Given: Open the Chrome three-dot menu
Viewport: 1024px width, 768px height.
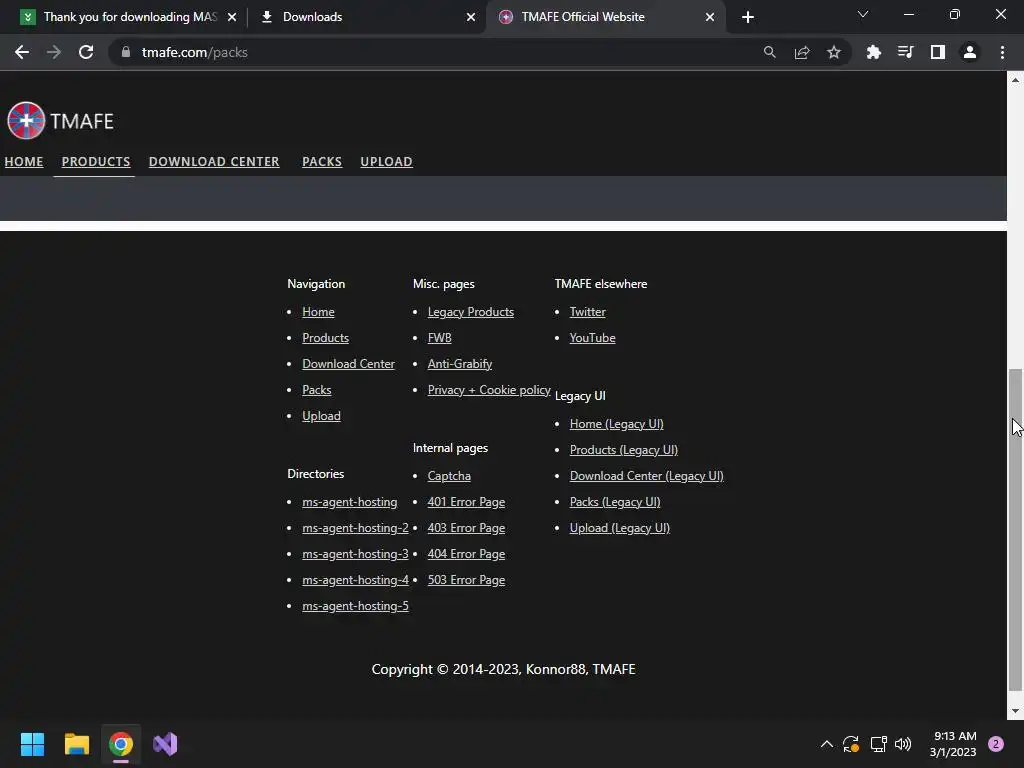Looking at the screenshot, I should (x=1002, y=52).
